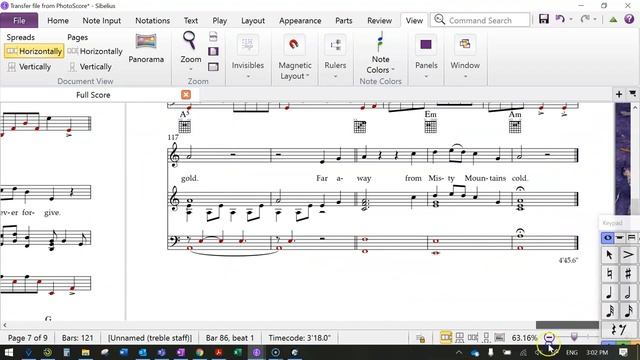640x360 pixels.
Task: Toggle status bar single pages horizontally view
Action: pos(473,338)
